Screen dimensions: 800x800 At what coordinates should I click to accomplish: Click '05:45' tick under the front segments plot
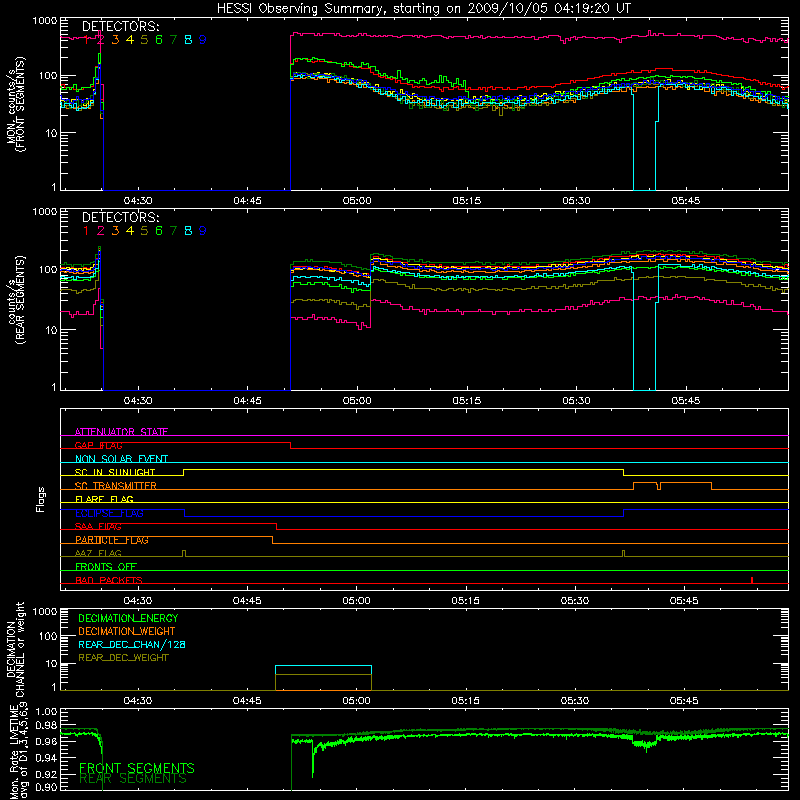[686, 201]
